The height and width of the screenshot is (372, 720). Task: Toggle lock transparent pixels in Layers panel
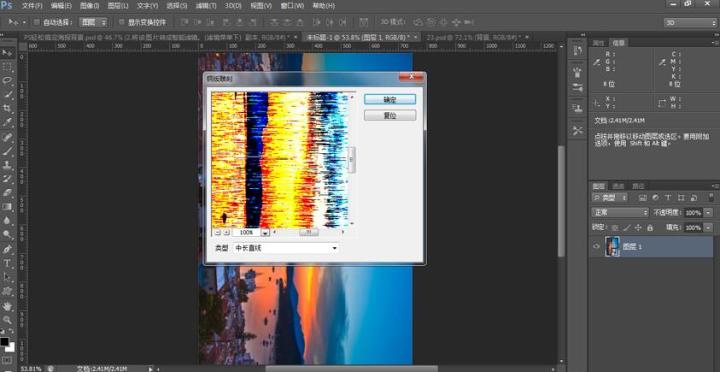point(615,228)
